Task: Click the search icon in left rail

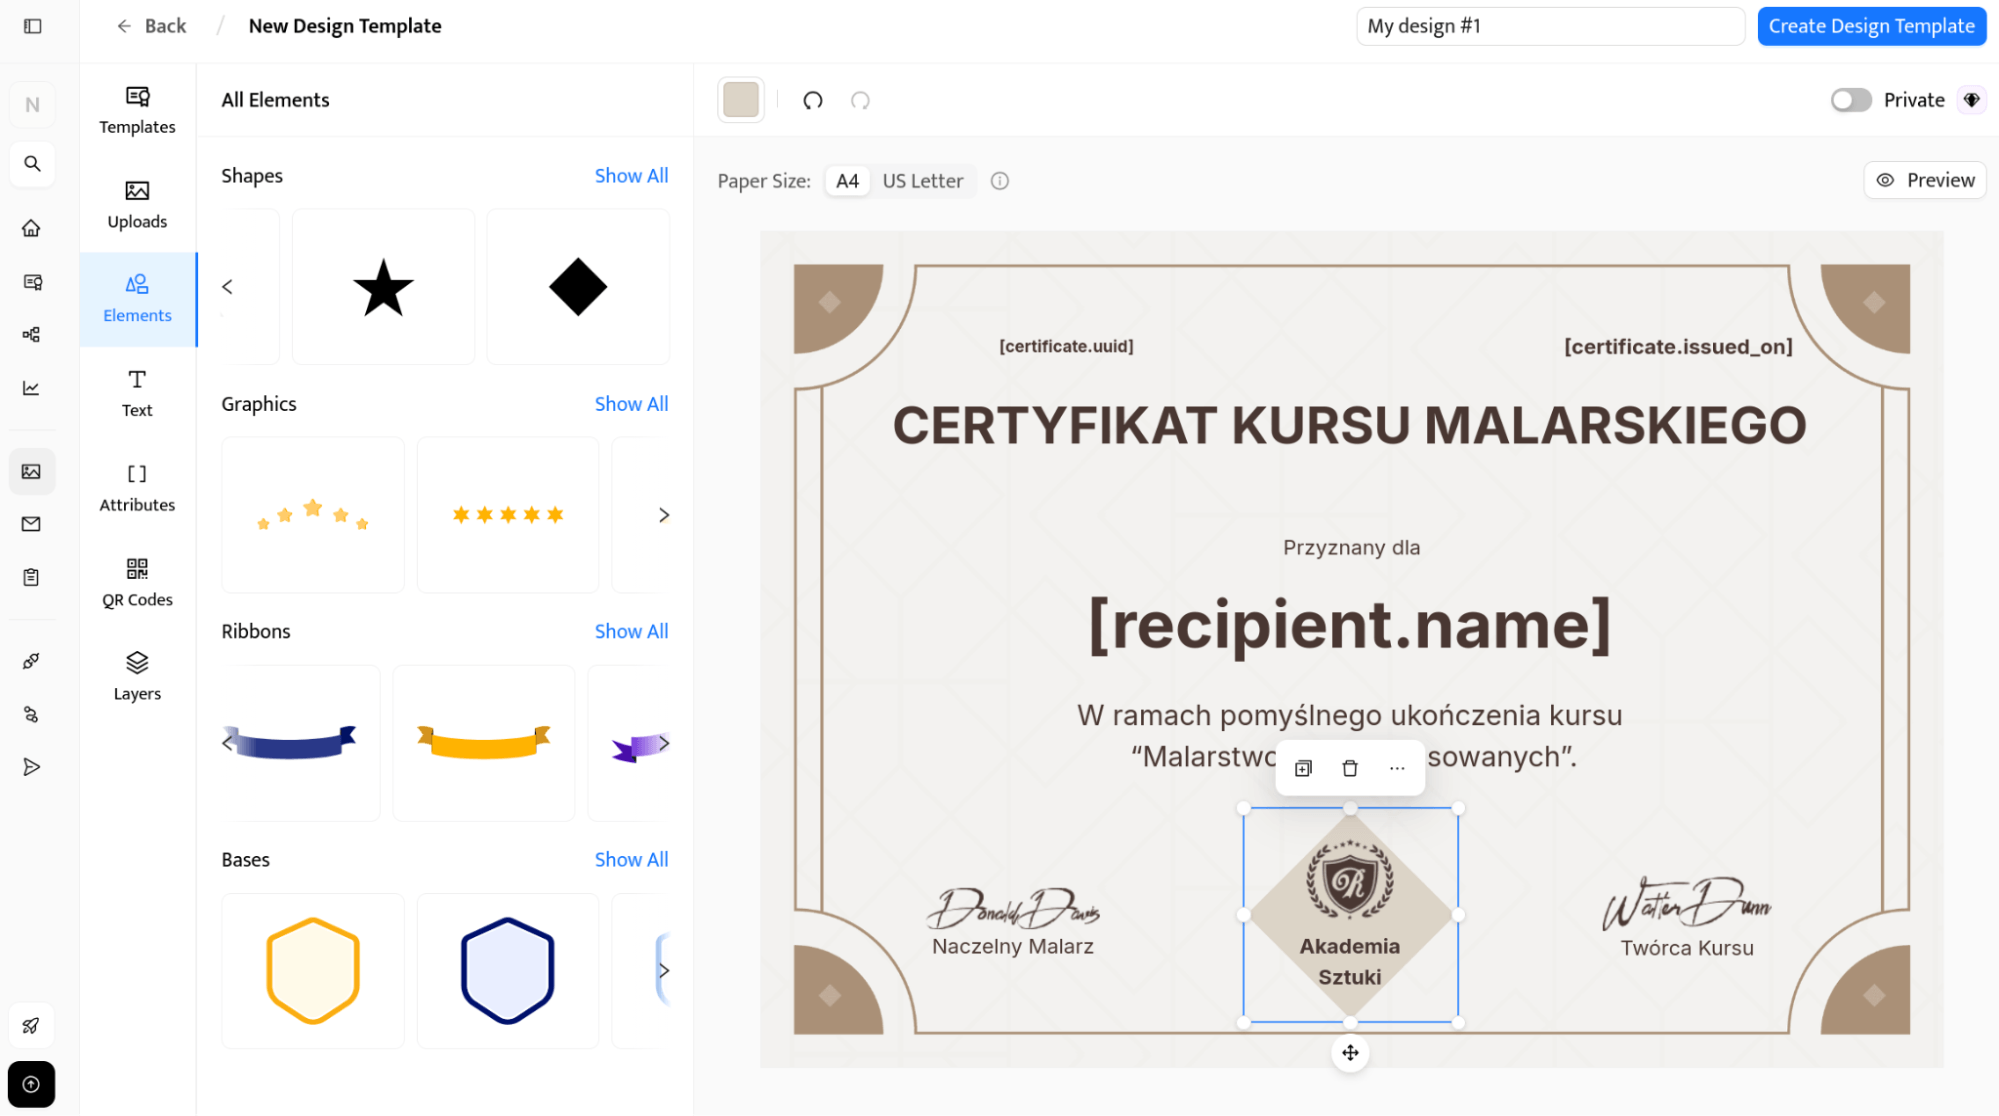Action: click(32, 163)
